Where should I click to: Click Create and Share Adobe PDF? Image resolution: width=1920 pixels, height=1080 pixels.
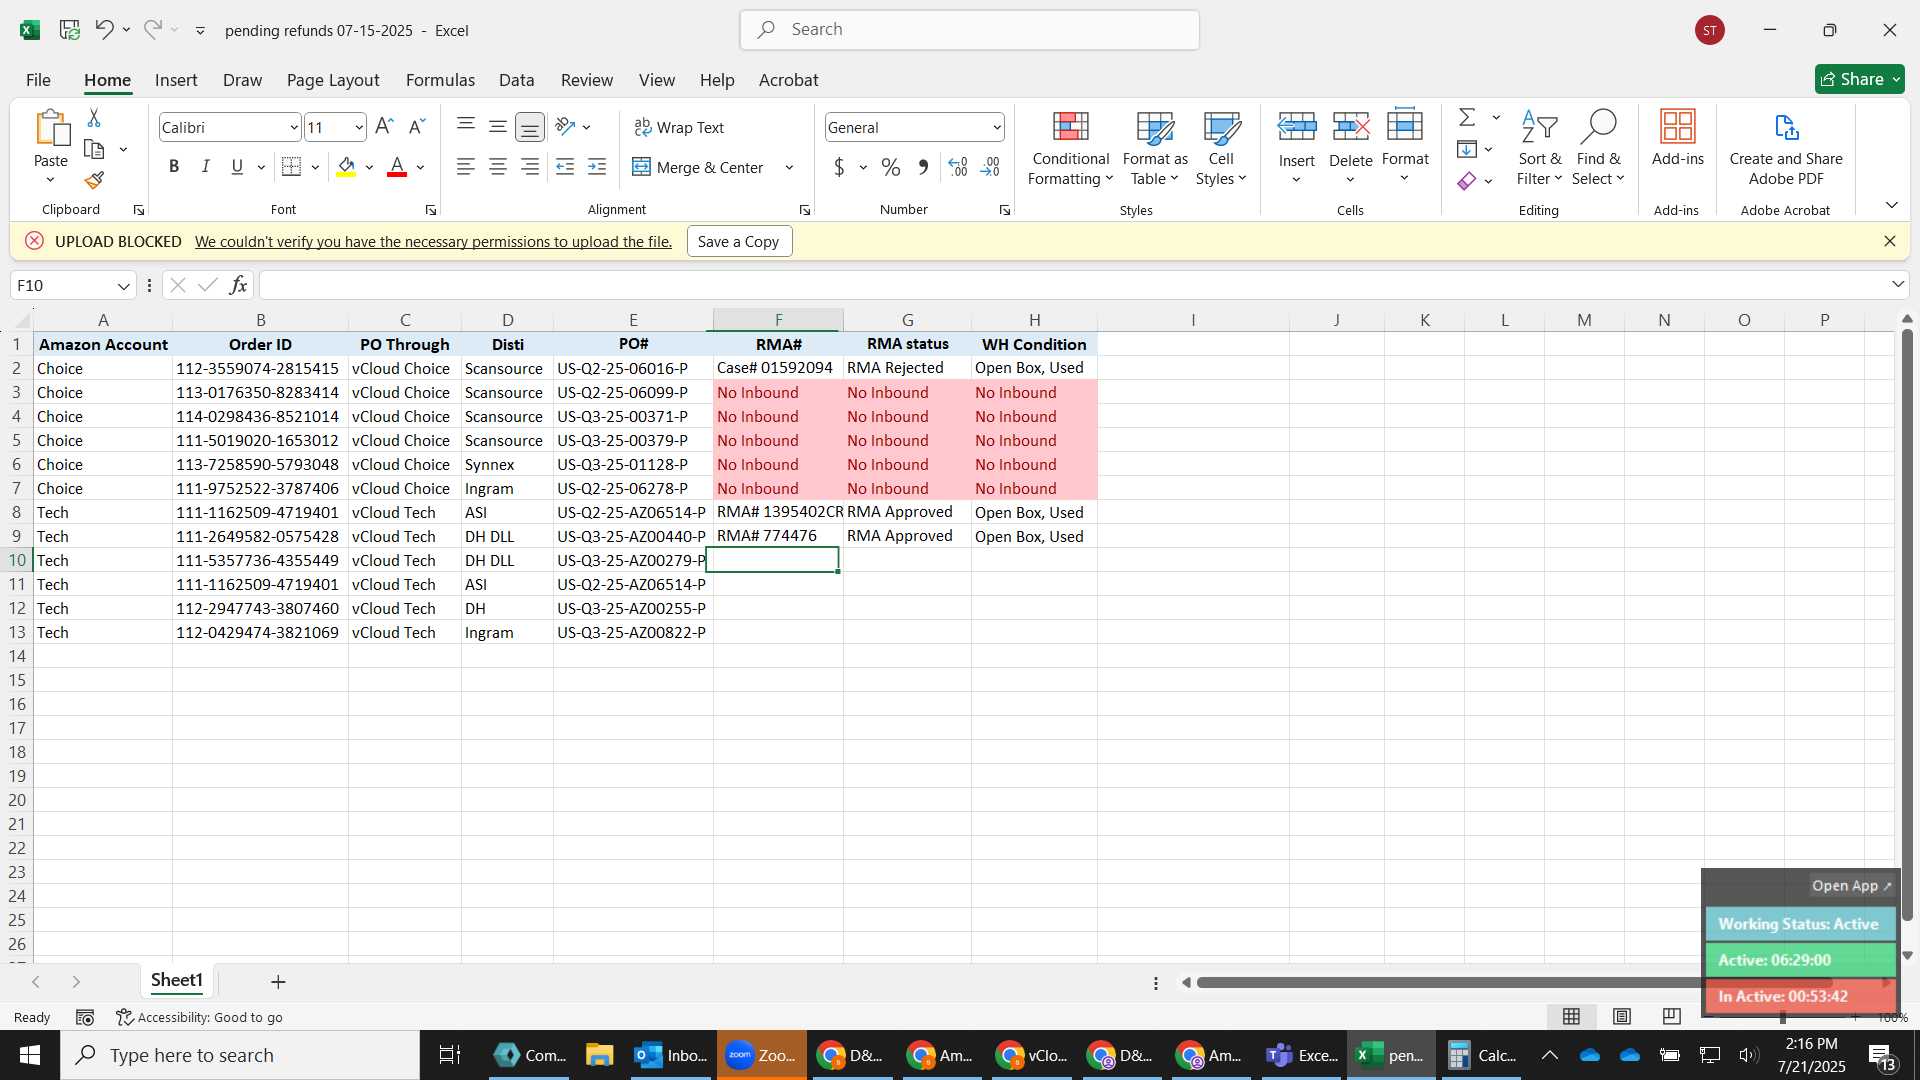(1786, 148)
